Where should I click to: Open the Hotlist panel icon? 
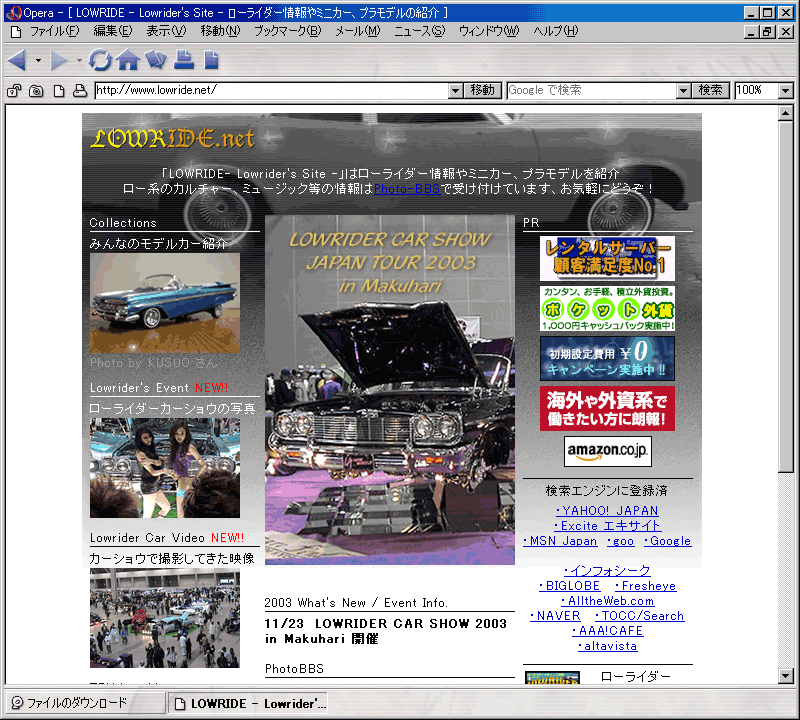(156, 60)
